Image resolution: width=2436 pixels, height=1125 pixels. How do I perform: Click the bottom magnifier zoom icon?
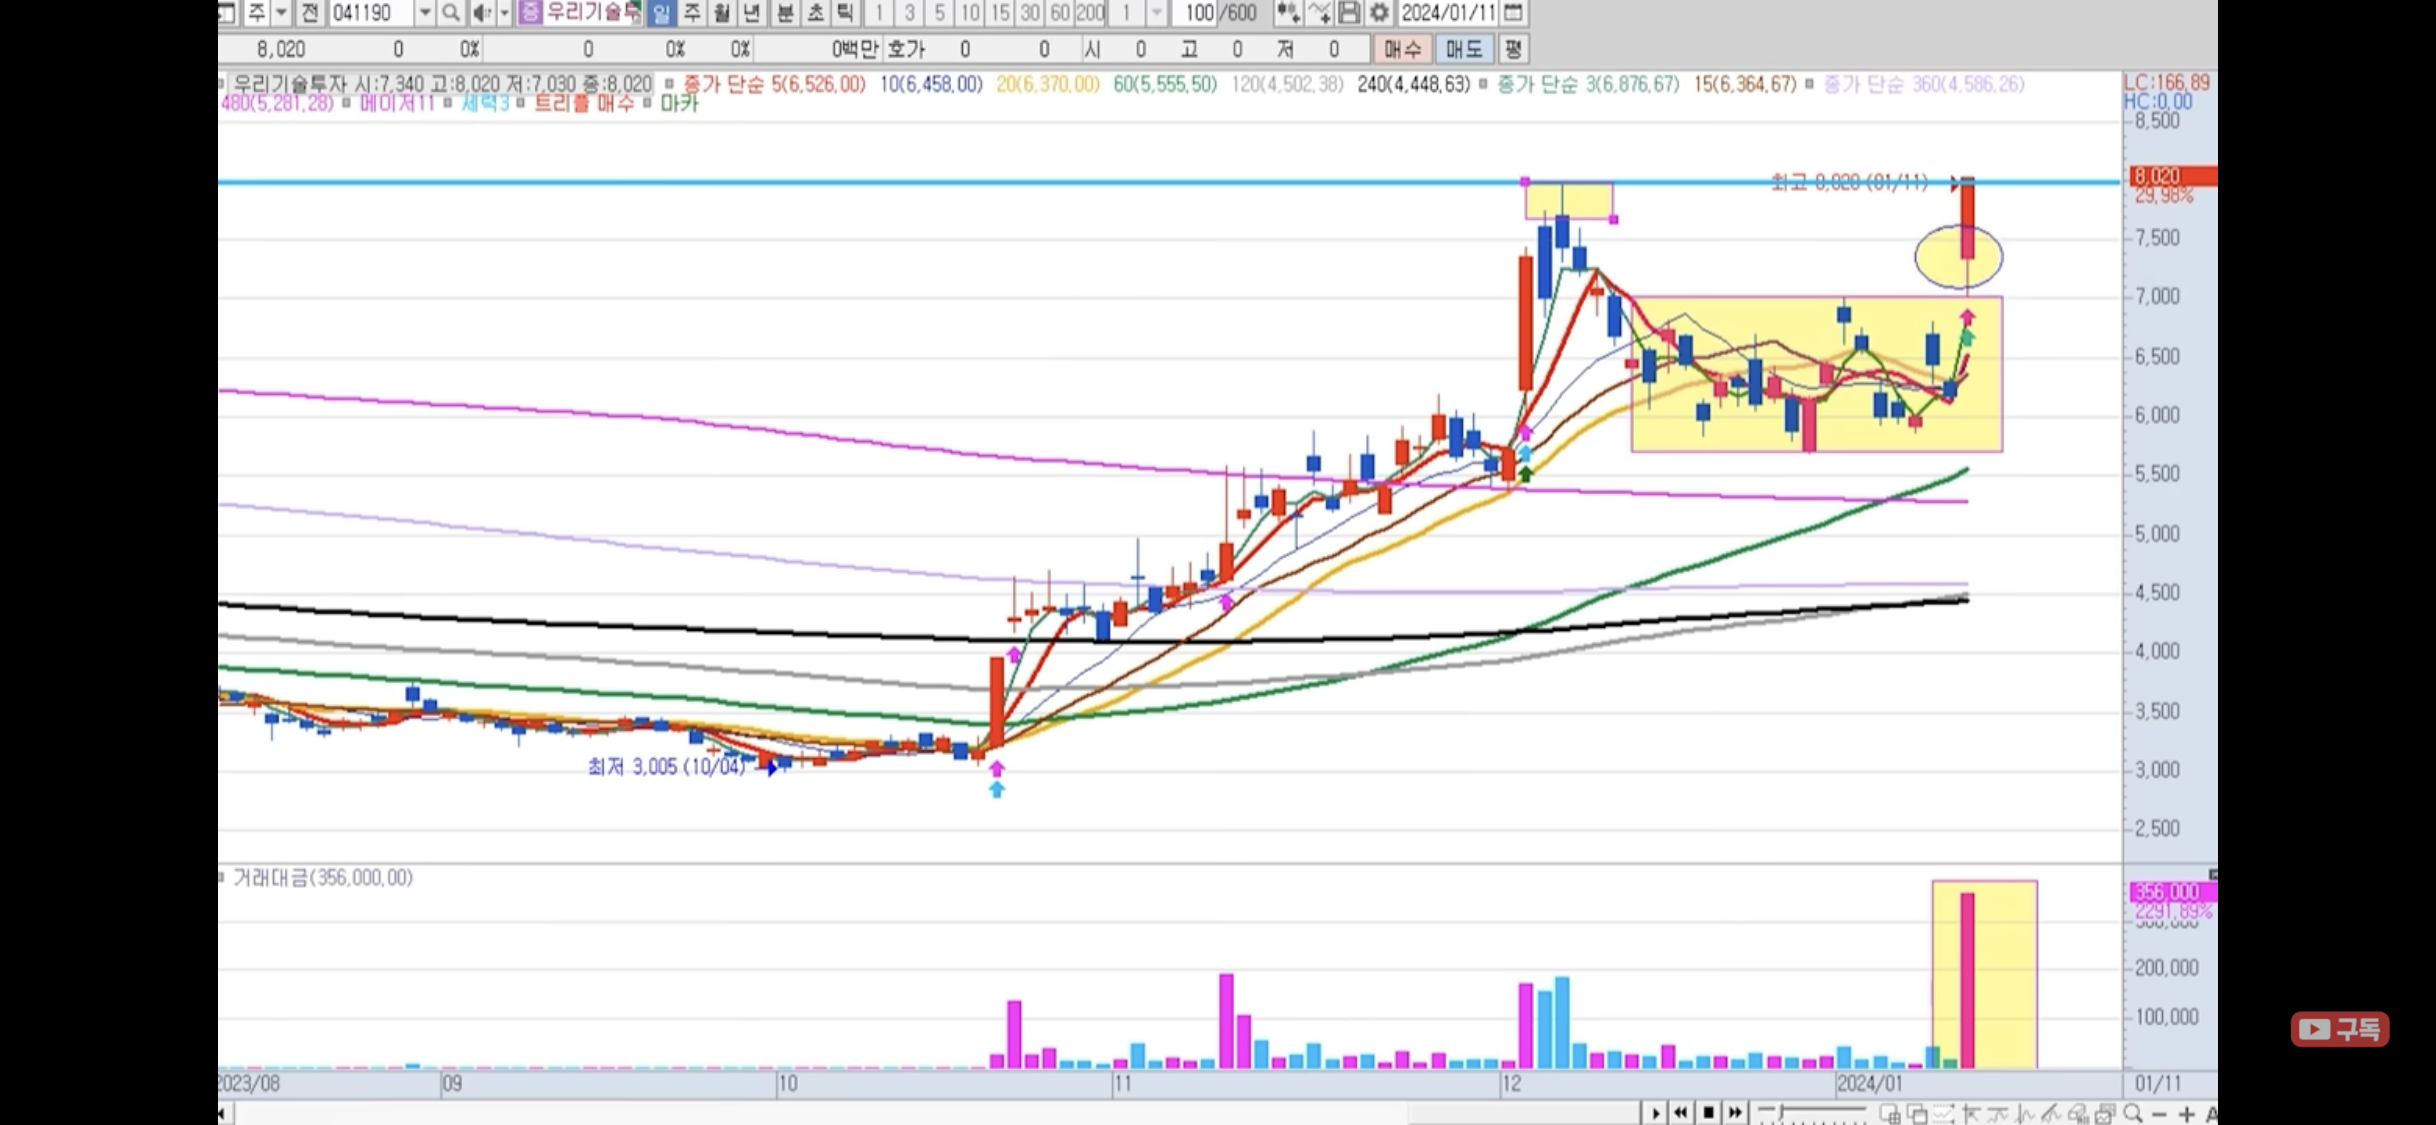click(2132, 1113)
